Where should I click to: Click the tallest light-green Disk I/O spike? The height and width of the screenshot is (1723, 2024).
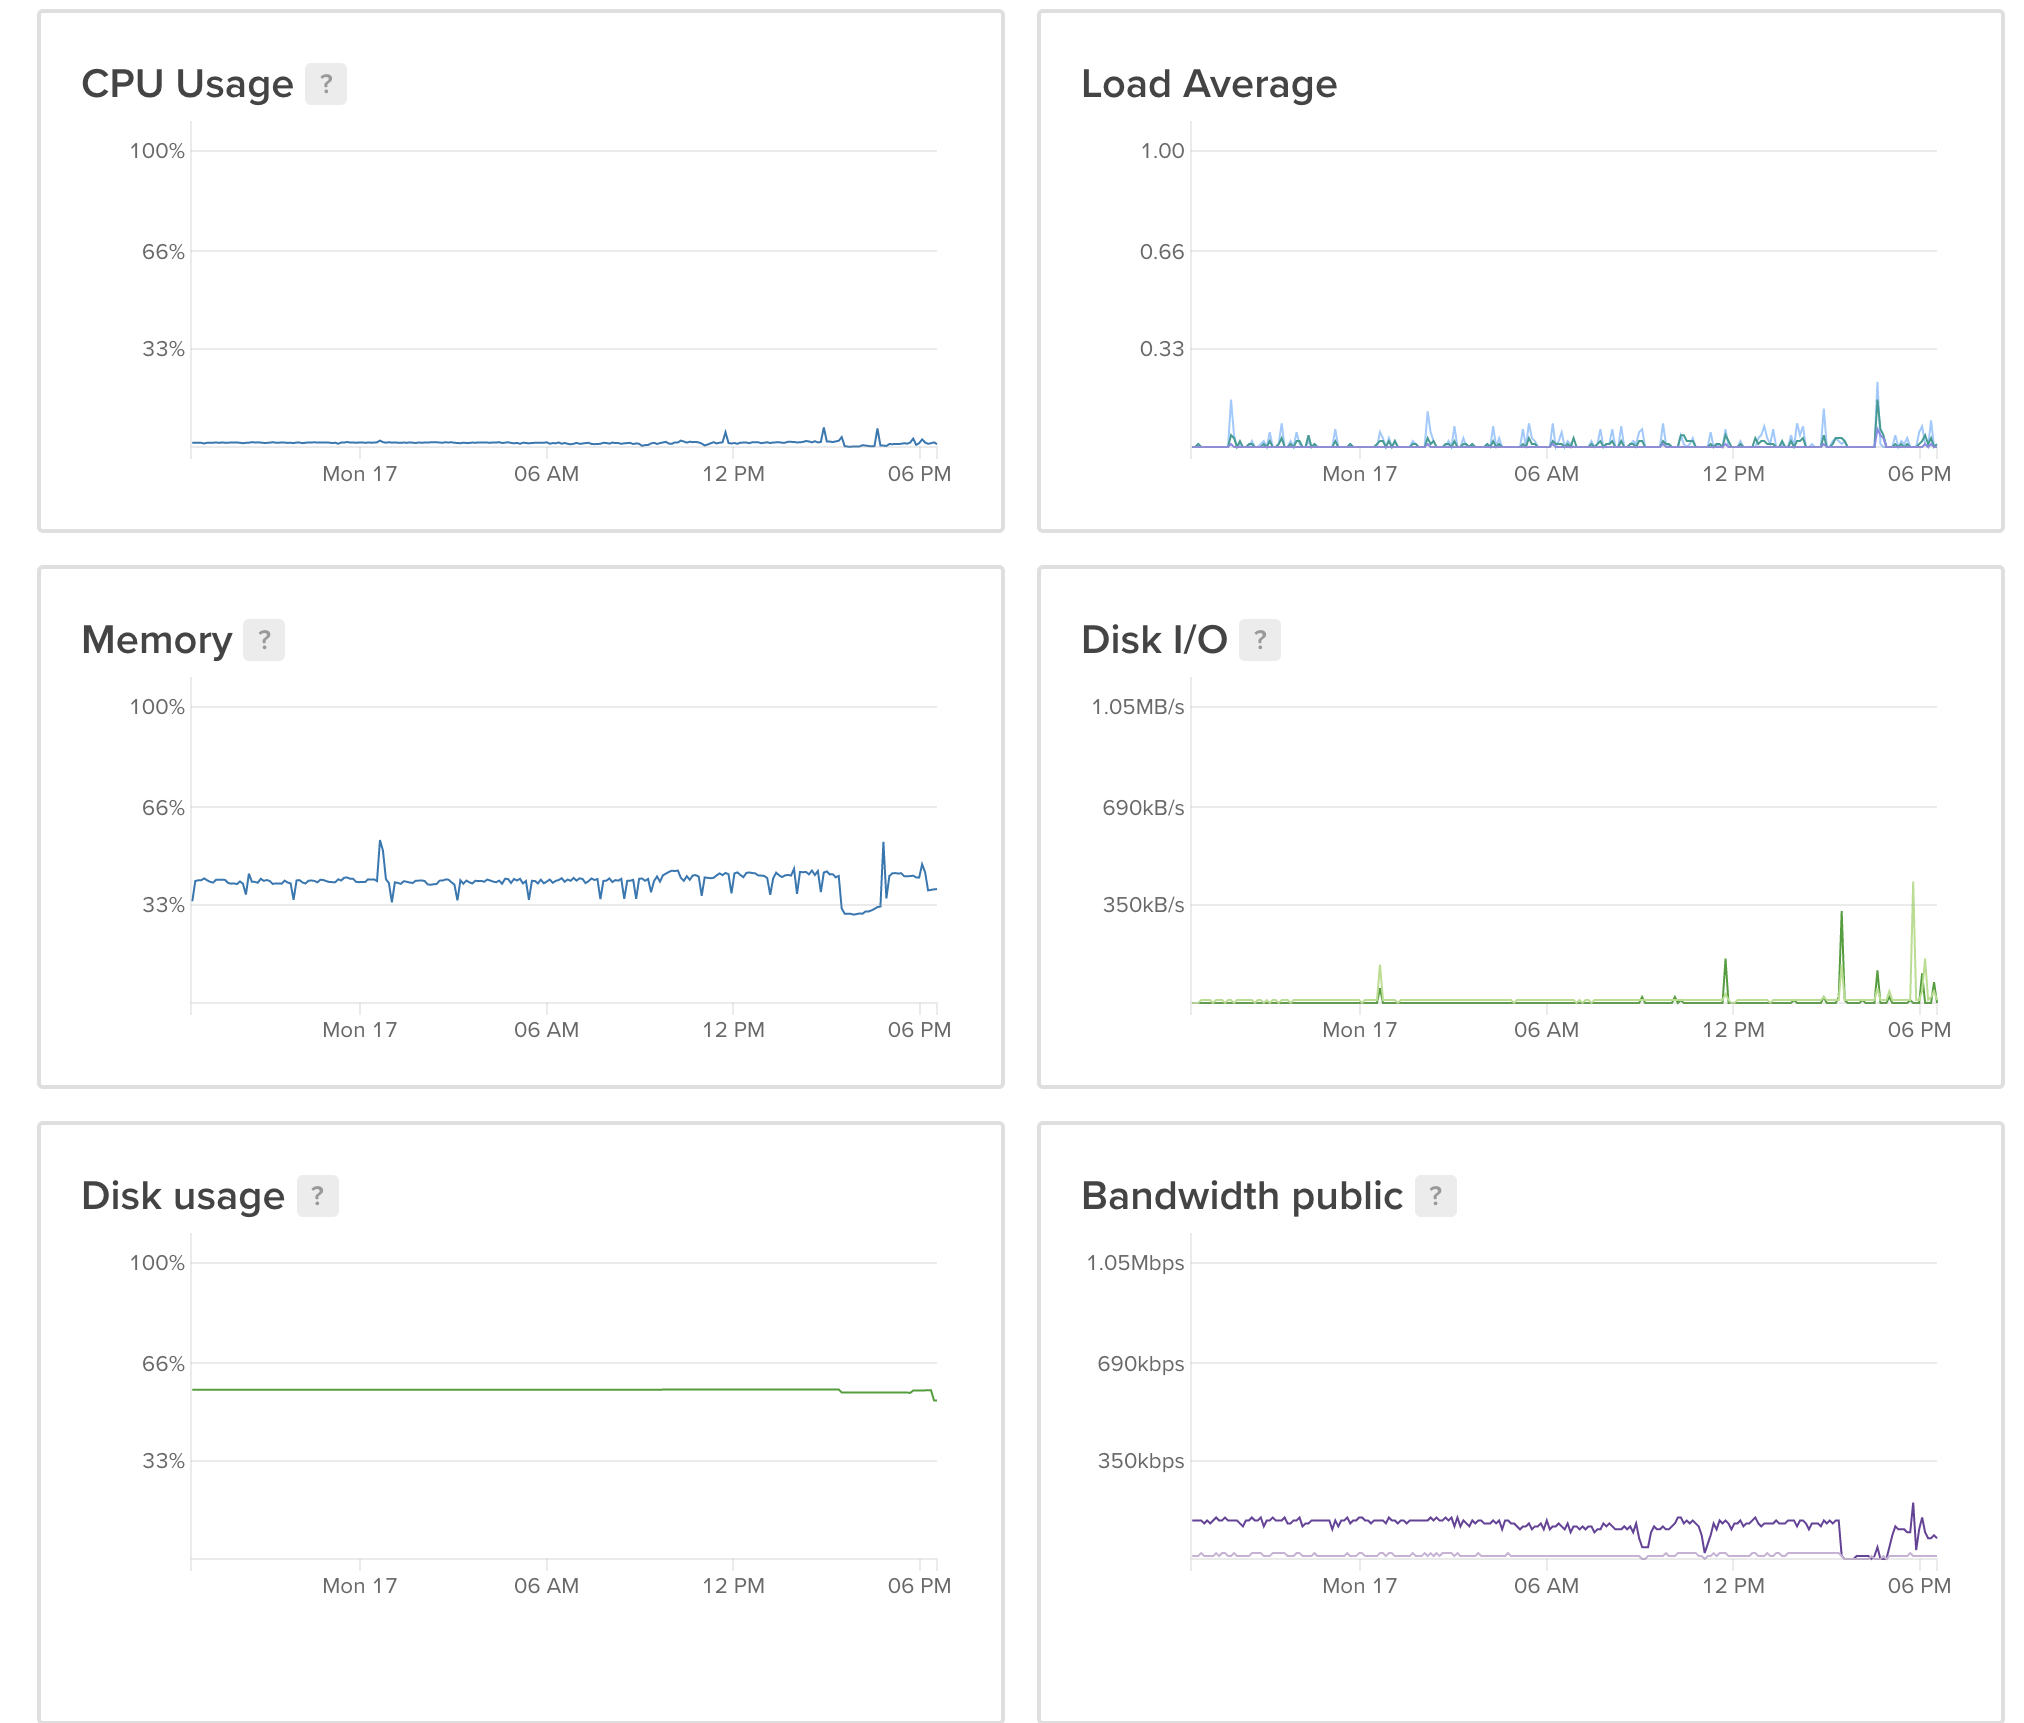click(x=1912, y=888)
